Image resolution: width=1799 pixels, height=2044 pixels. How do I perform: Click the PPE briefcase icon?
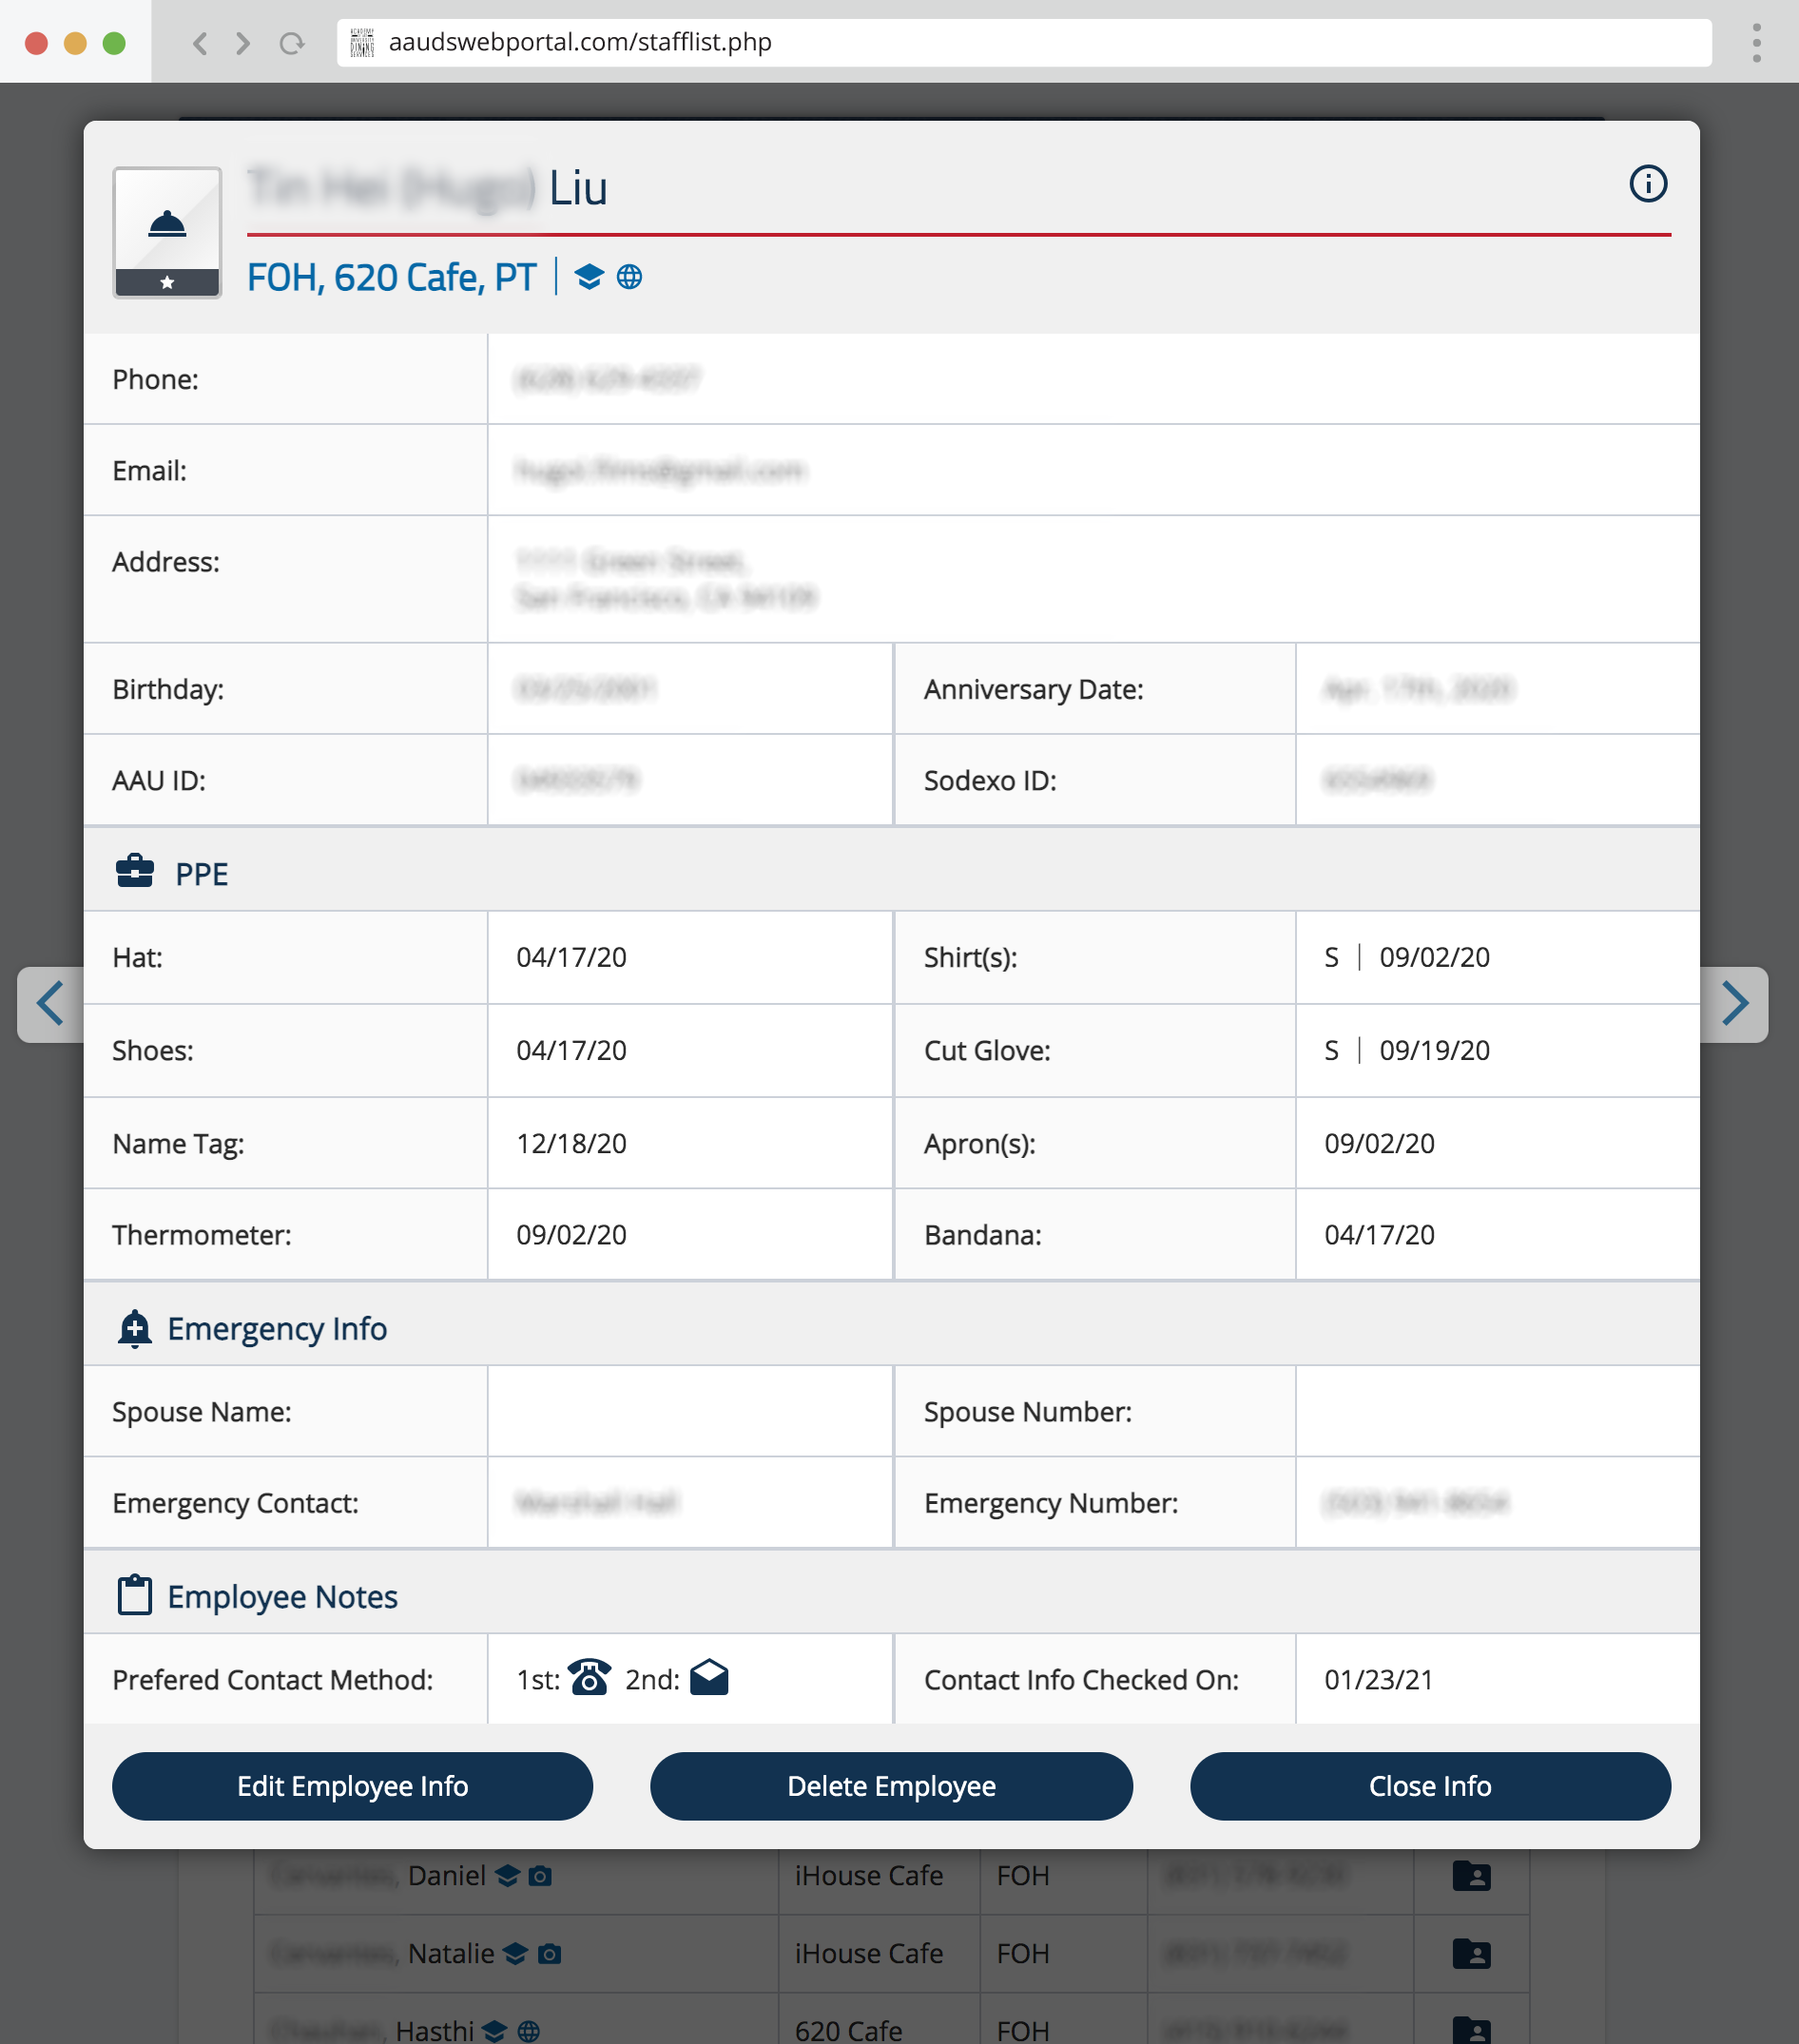pos(135,871)
